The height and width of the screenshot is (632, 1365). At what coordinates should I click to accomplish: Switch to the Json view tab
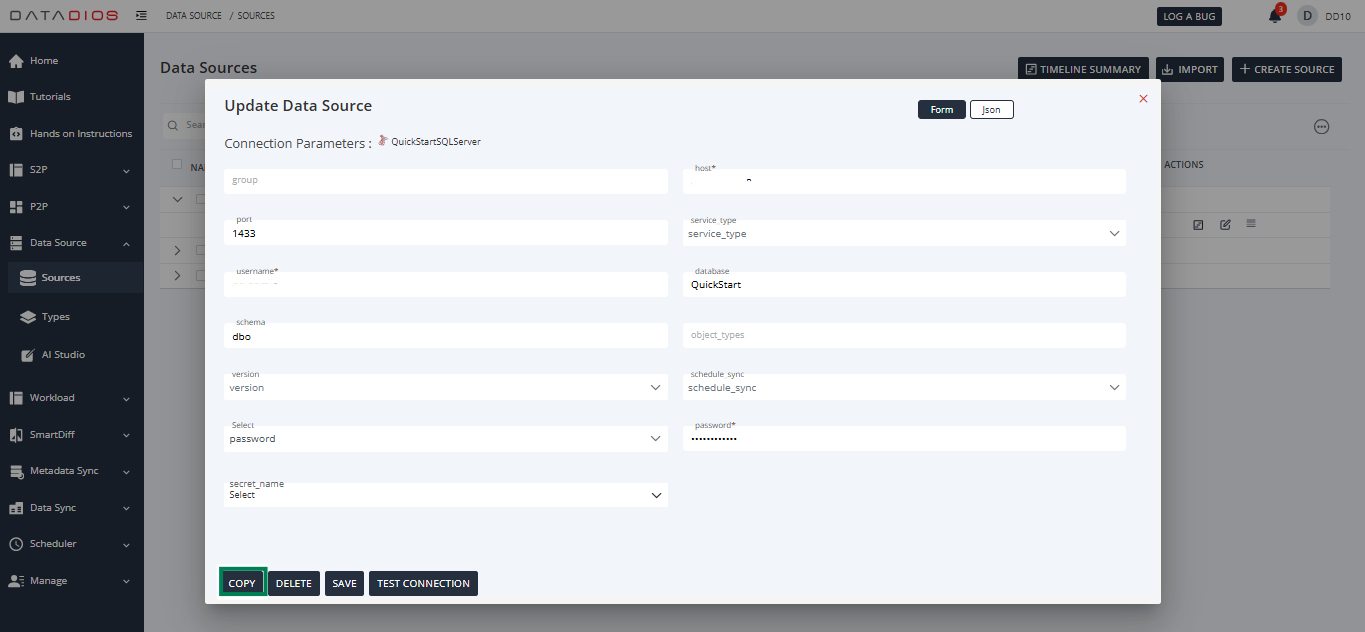coord(991,110)
